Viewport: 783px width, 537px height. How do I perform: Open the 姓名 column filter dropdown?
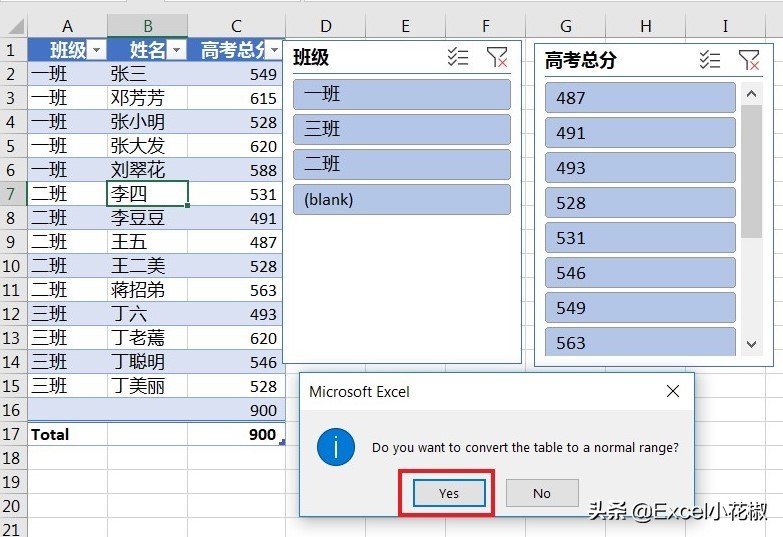177,50
